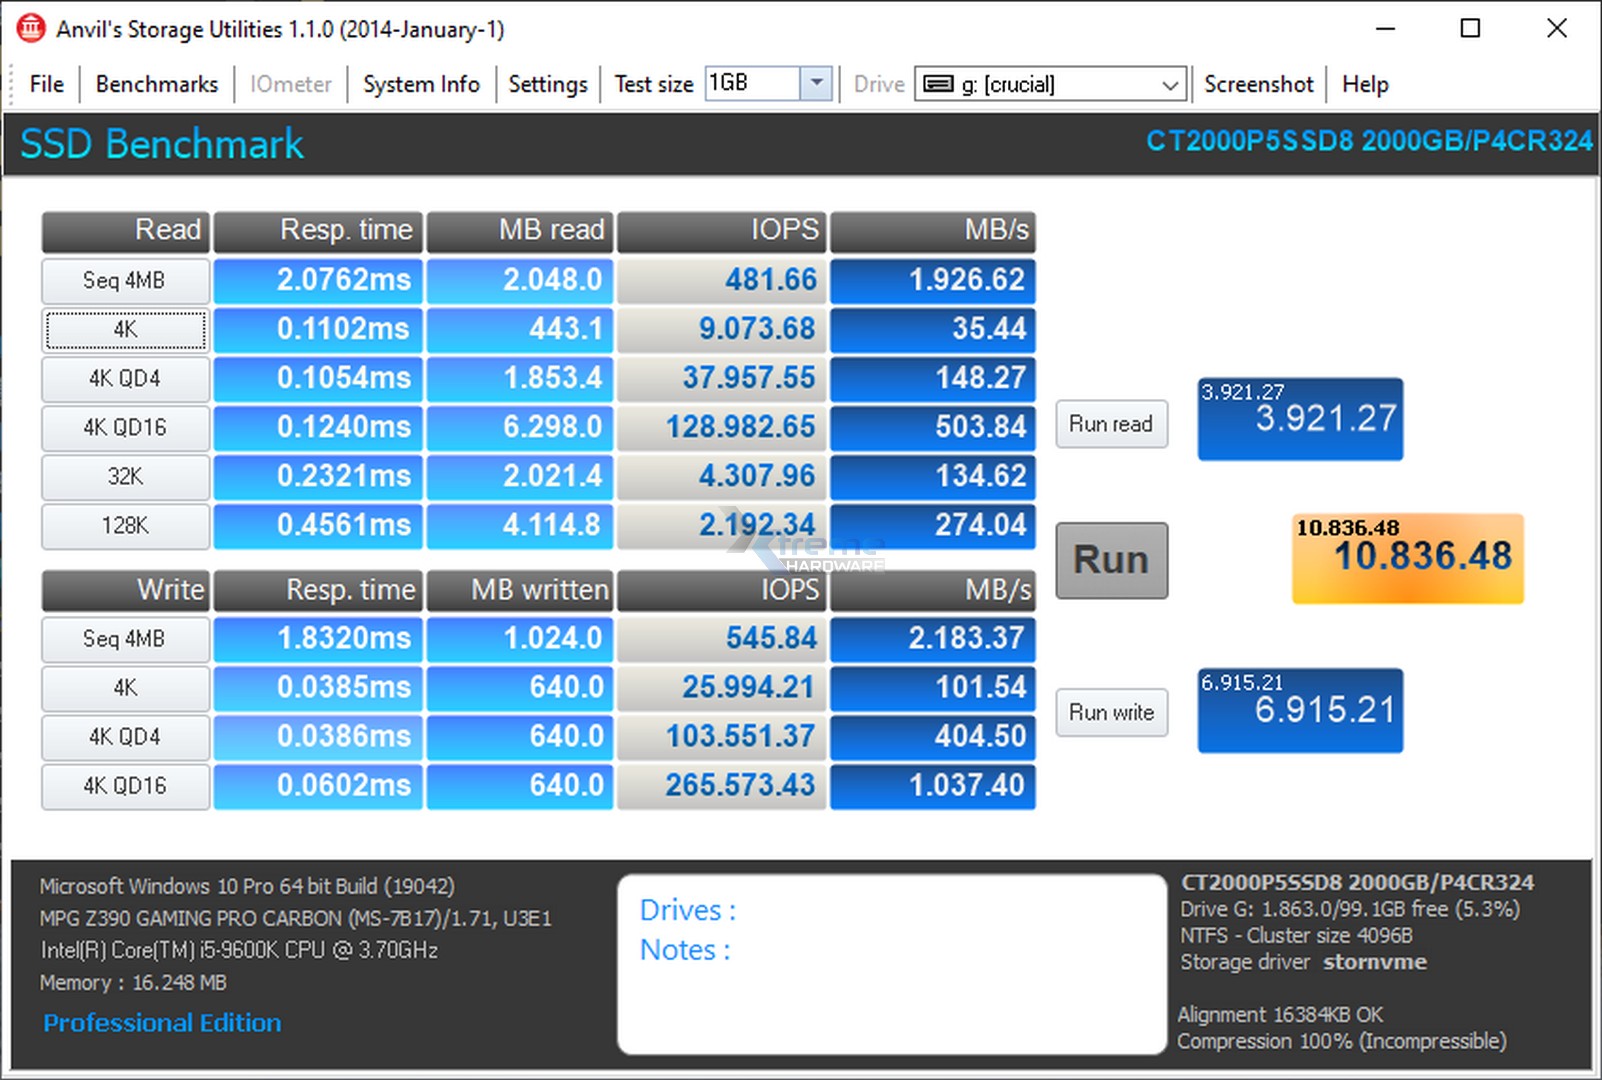Select the 4K QD4 write test
This screenshot has width=1602, height=1080.
pos(125,737)
